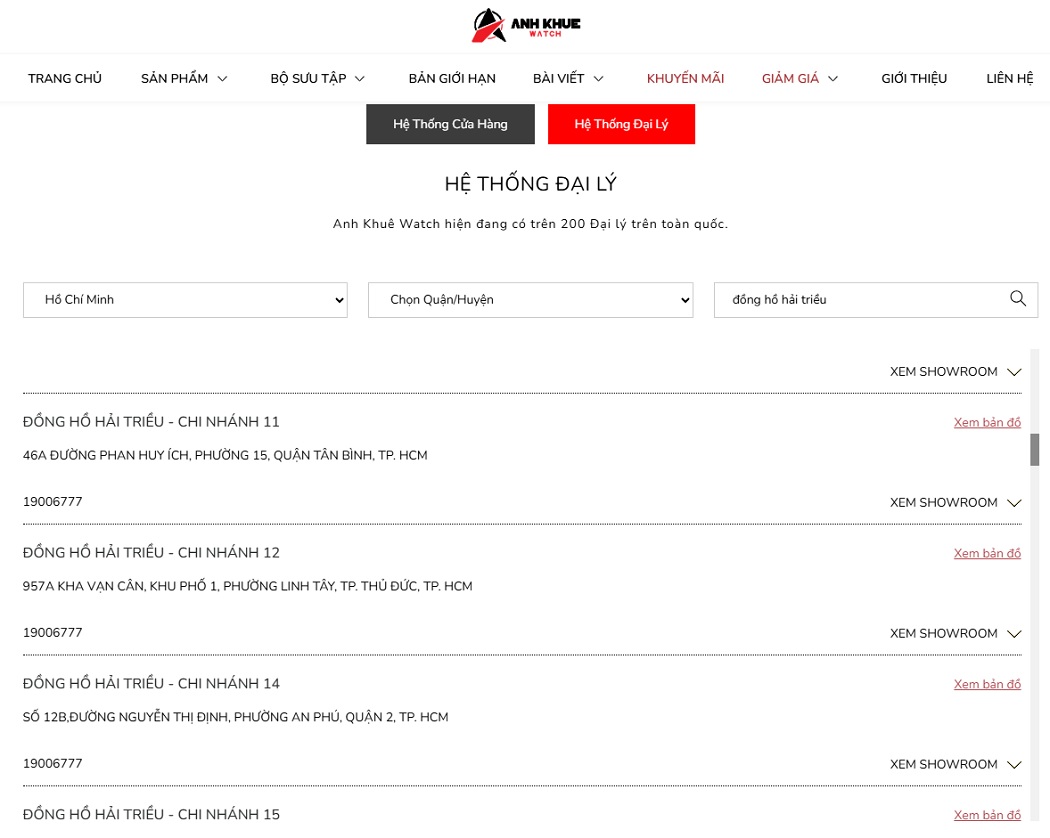Image resolution: width=1050 pixels, height=838 pixels.
Task: Open the Giảm Giá menu
Action: (x=790, y=78)
